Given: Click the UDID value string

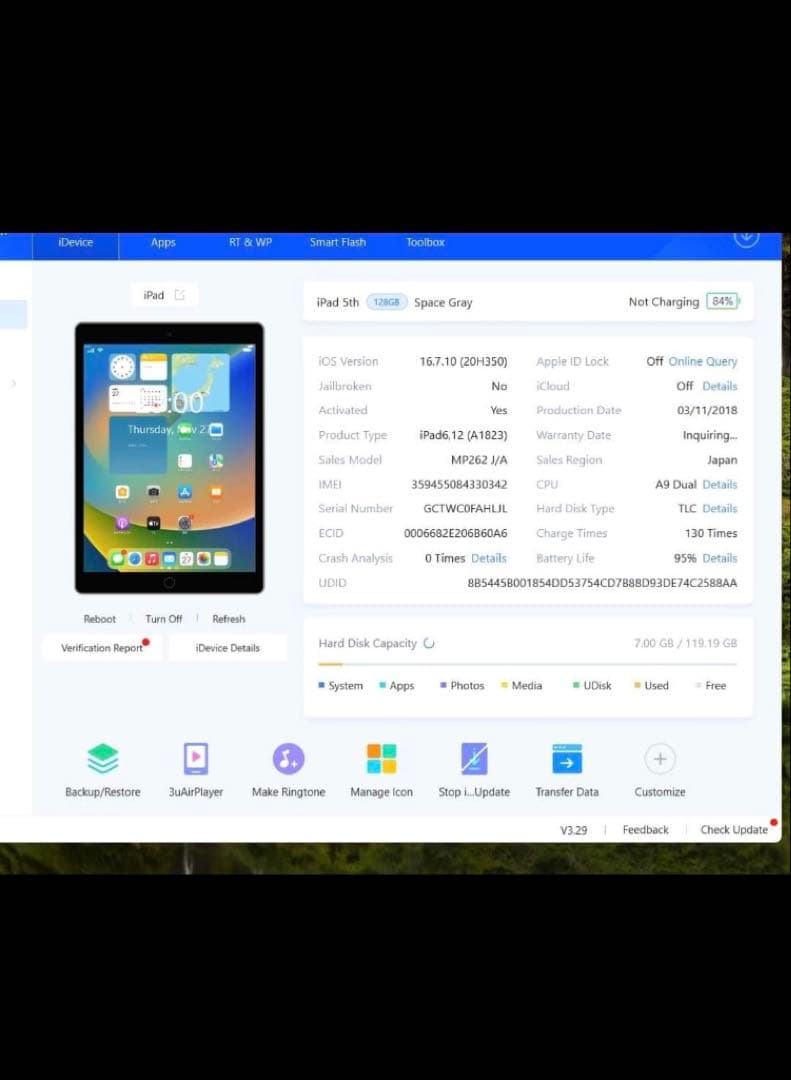Looking at the screenshot, I should click(602, 583).
